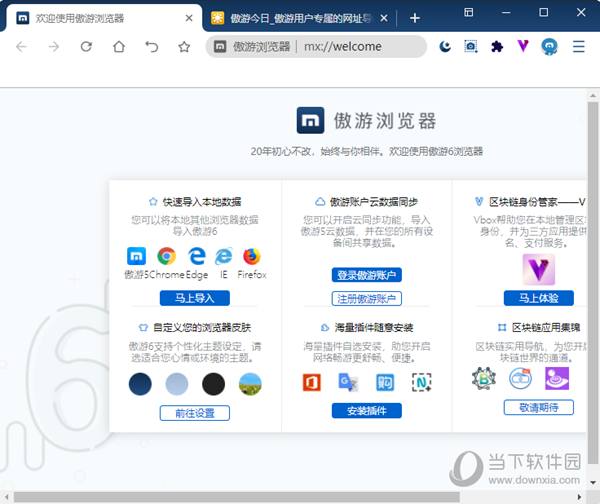This screenshot has width=600, height=504.
Task: Go forward with the forward arrow
Action: pyautogui.click(x=54, y=47)
